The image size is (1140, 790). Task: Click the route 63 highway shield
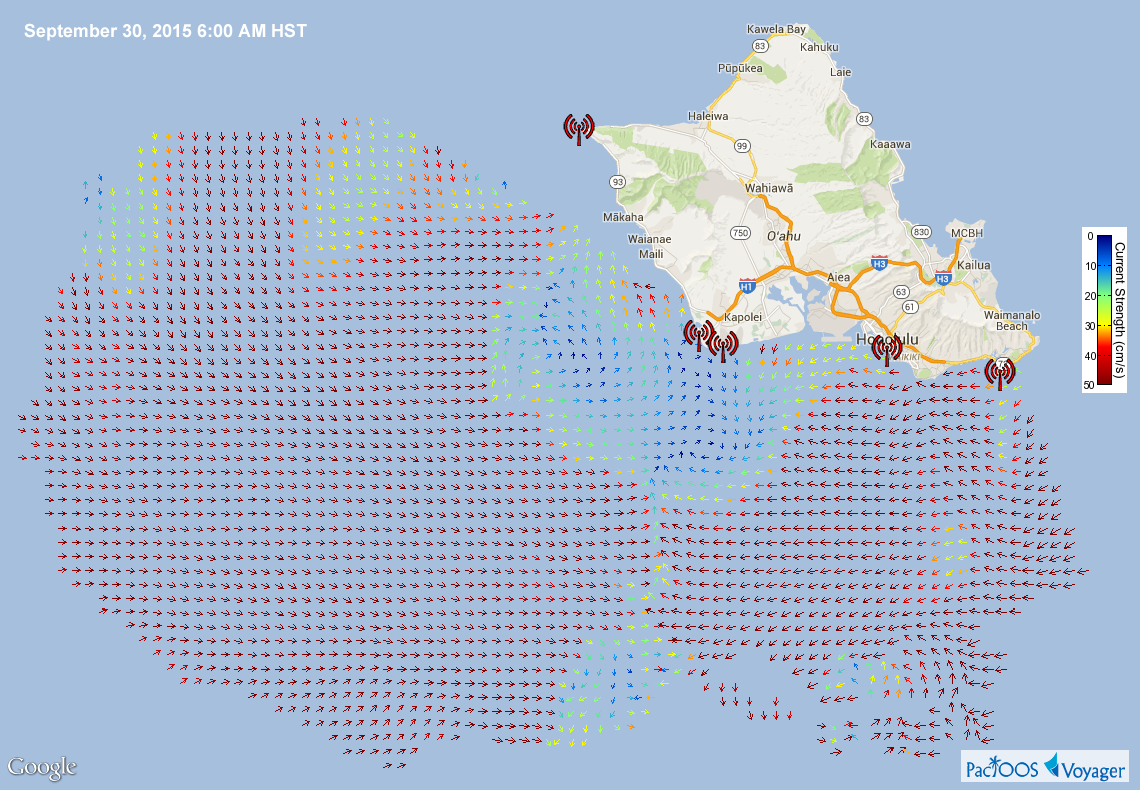[902, 292]
